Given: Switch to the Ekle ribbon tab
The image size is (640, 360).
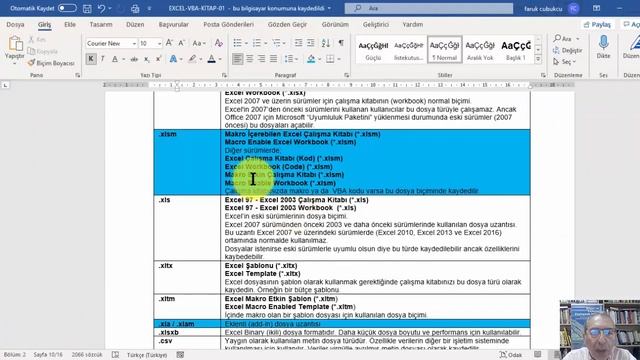Looking at the screenshot, I should point(70,24).
